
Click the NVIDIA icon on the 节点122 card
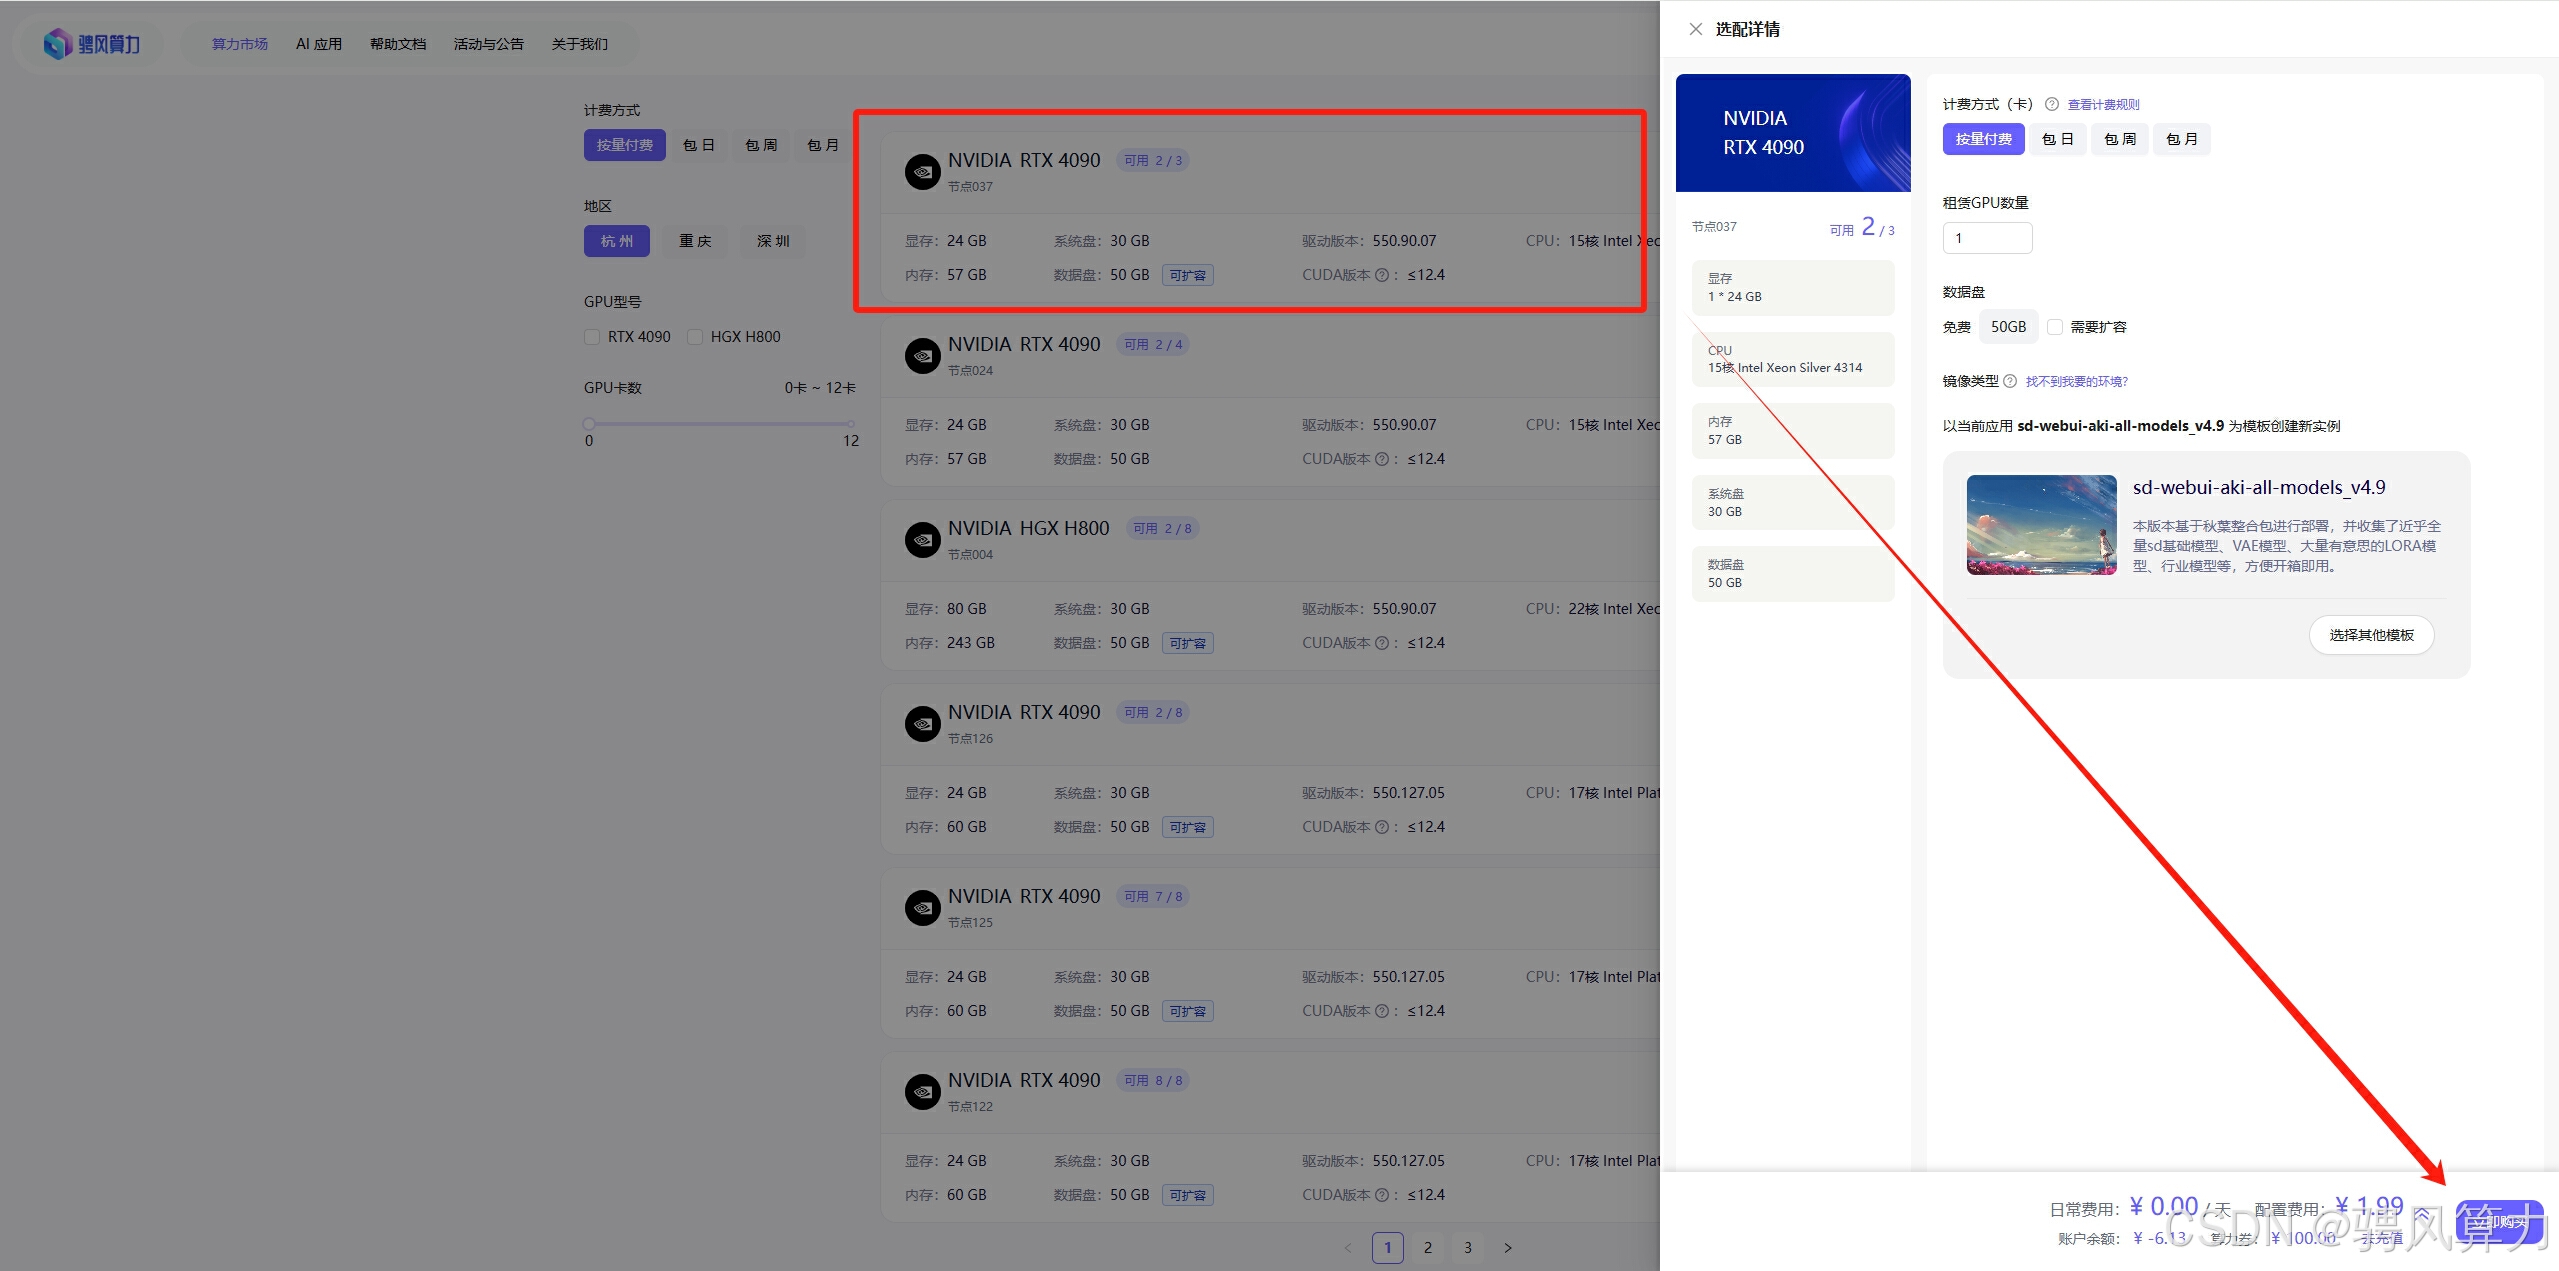[922, 1092]
